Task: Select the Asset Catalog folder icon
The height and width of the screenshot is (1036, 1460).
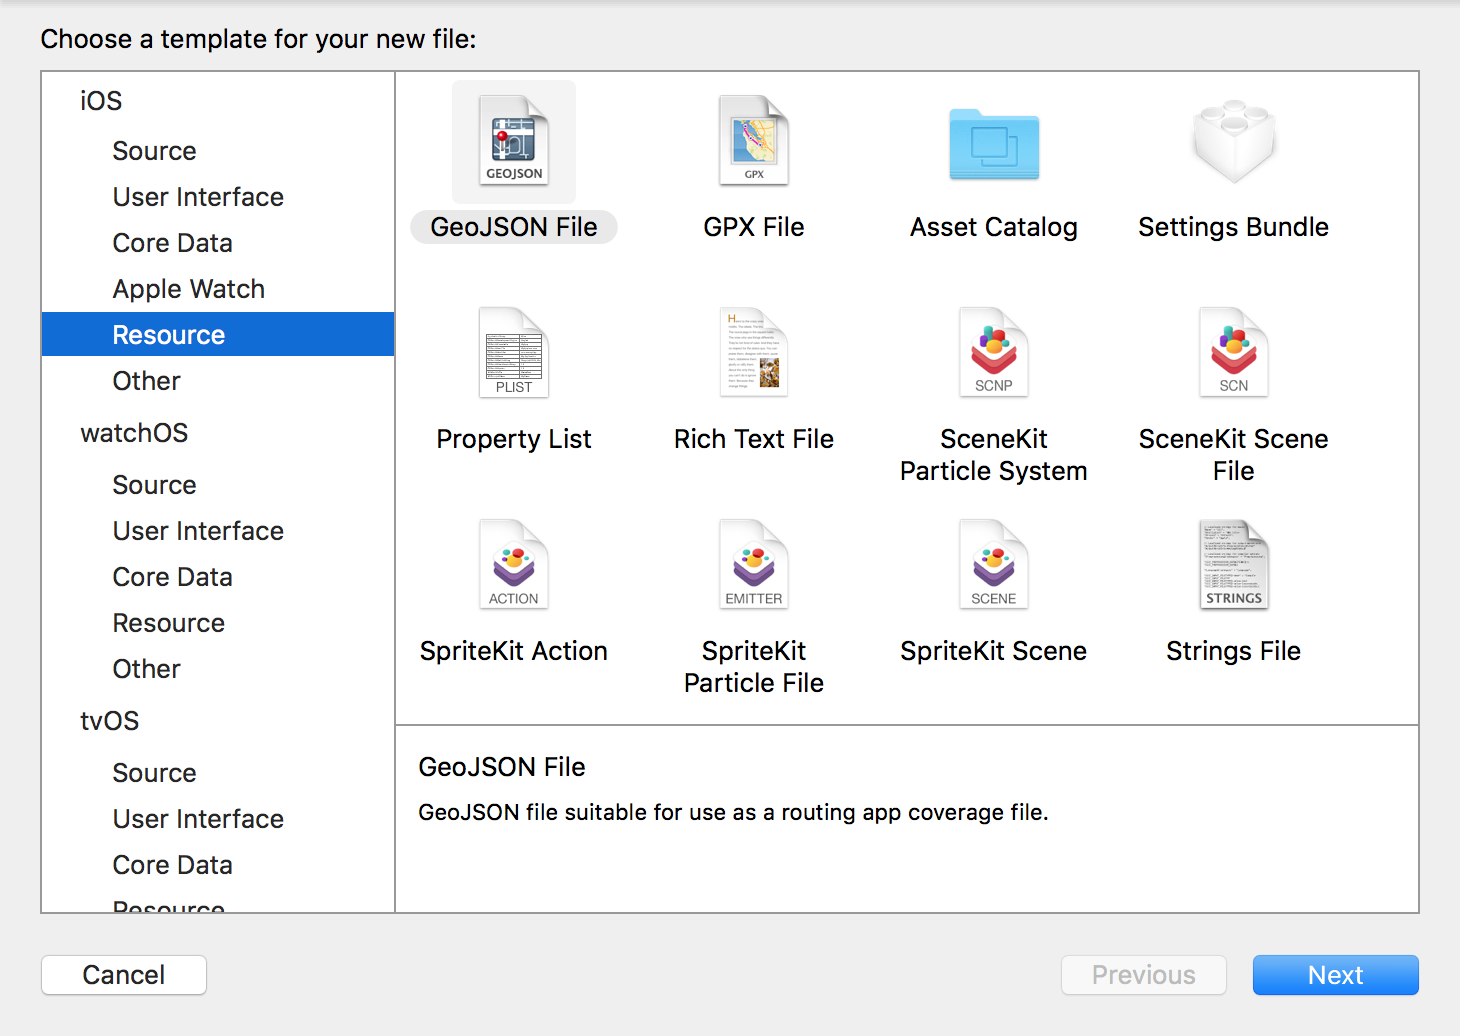Action: coord(994,145)
